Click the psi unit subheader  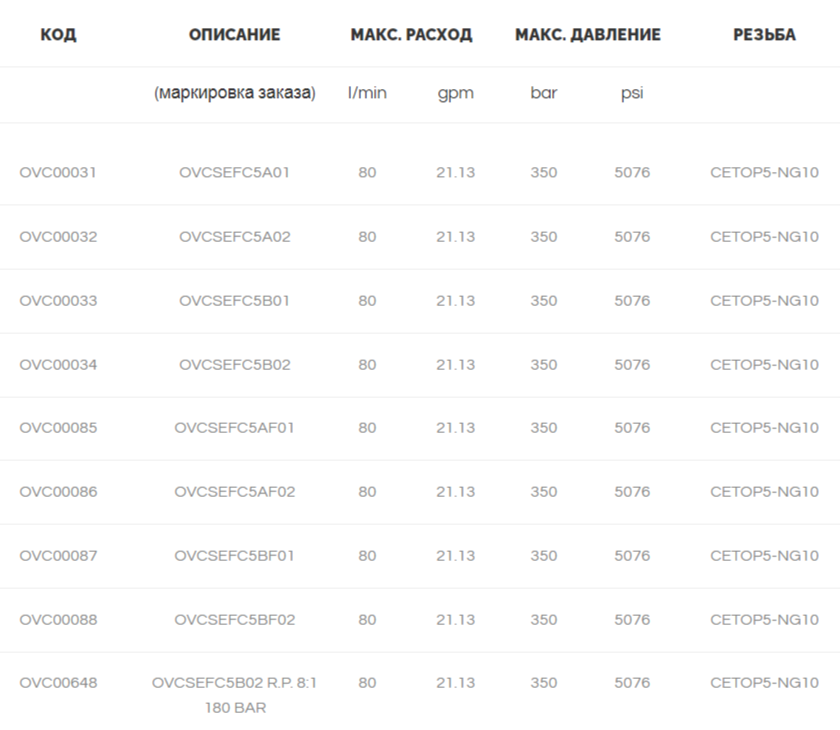pyautogui.click(x=632, y=93)
